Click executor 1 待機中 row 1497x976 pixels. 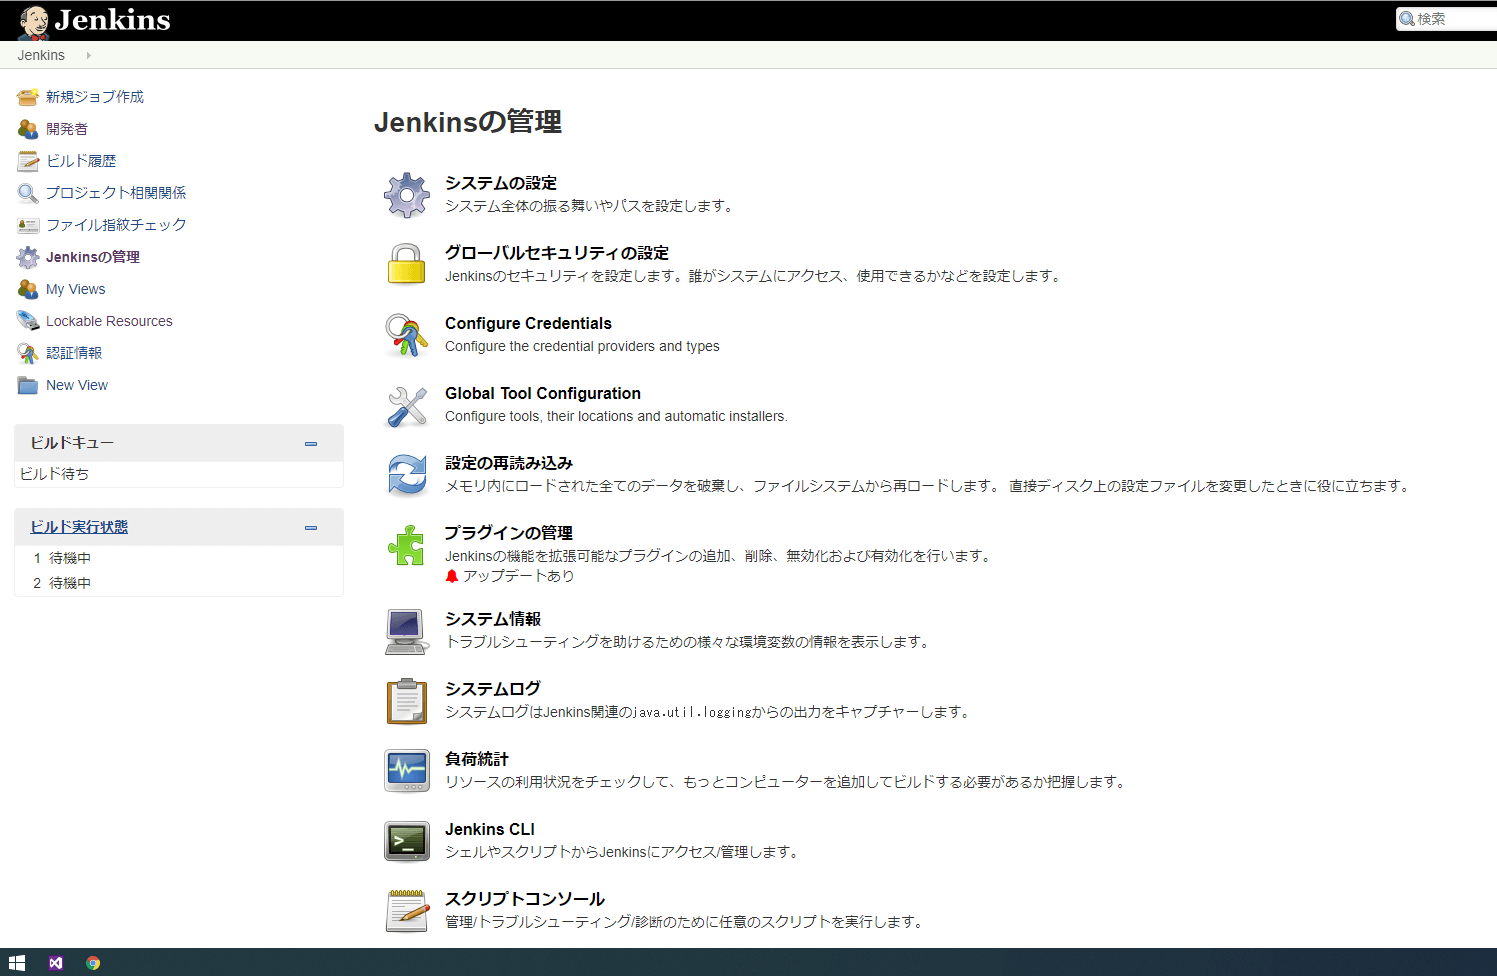pyautogui.click(x=179, y=558)
